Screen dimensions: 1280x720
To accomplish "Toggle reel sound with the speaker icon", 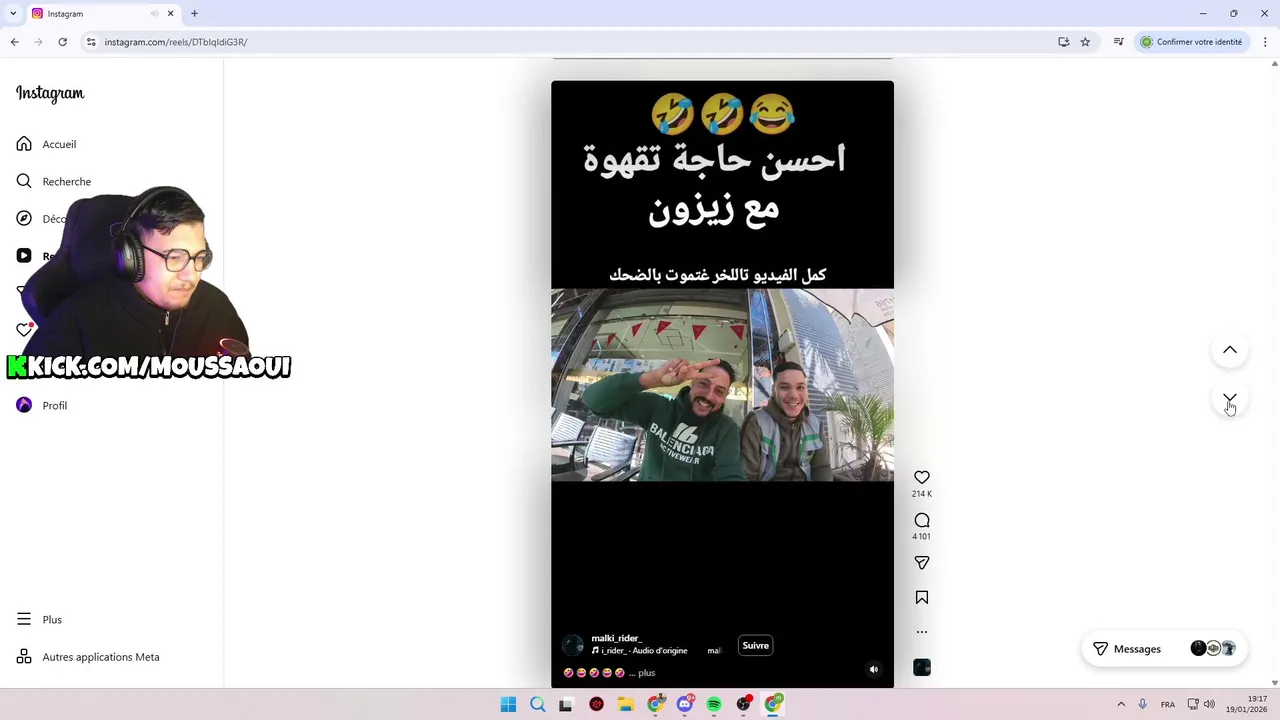I will point(874,670).
